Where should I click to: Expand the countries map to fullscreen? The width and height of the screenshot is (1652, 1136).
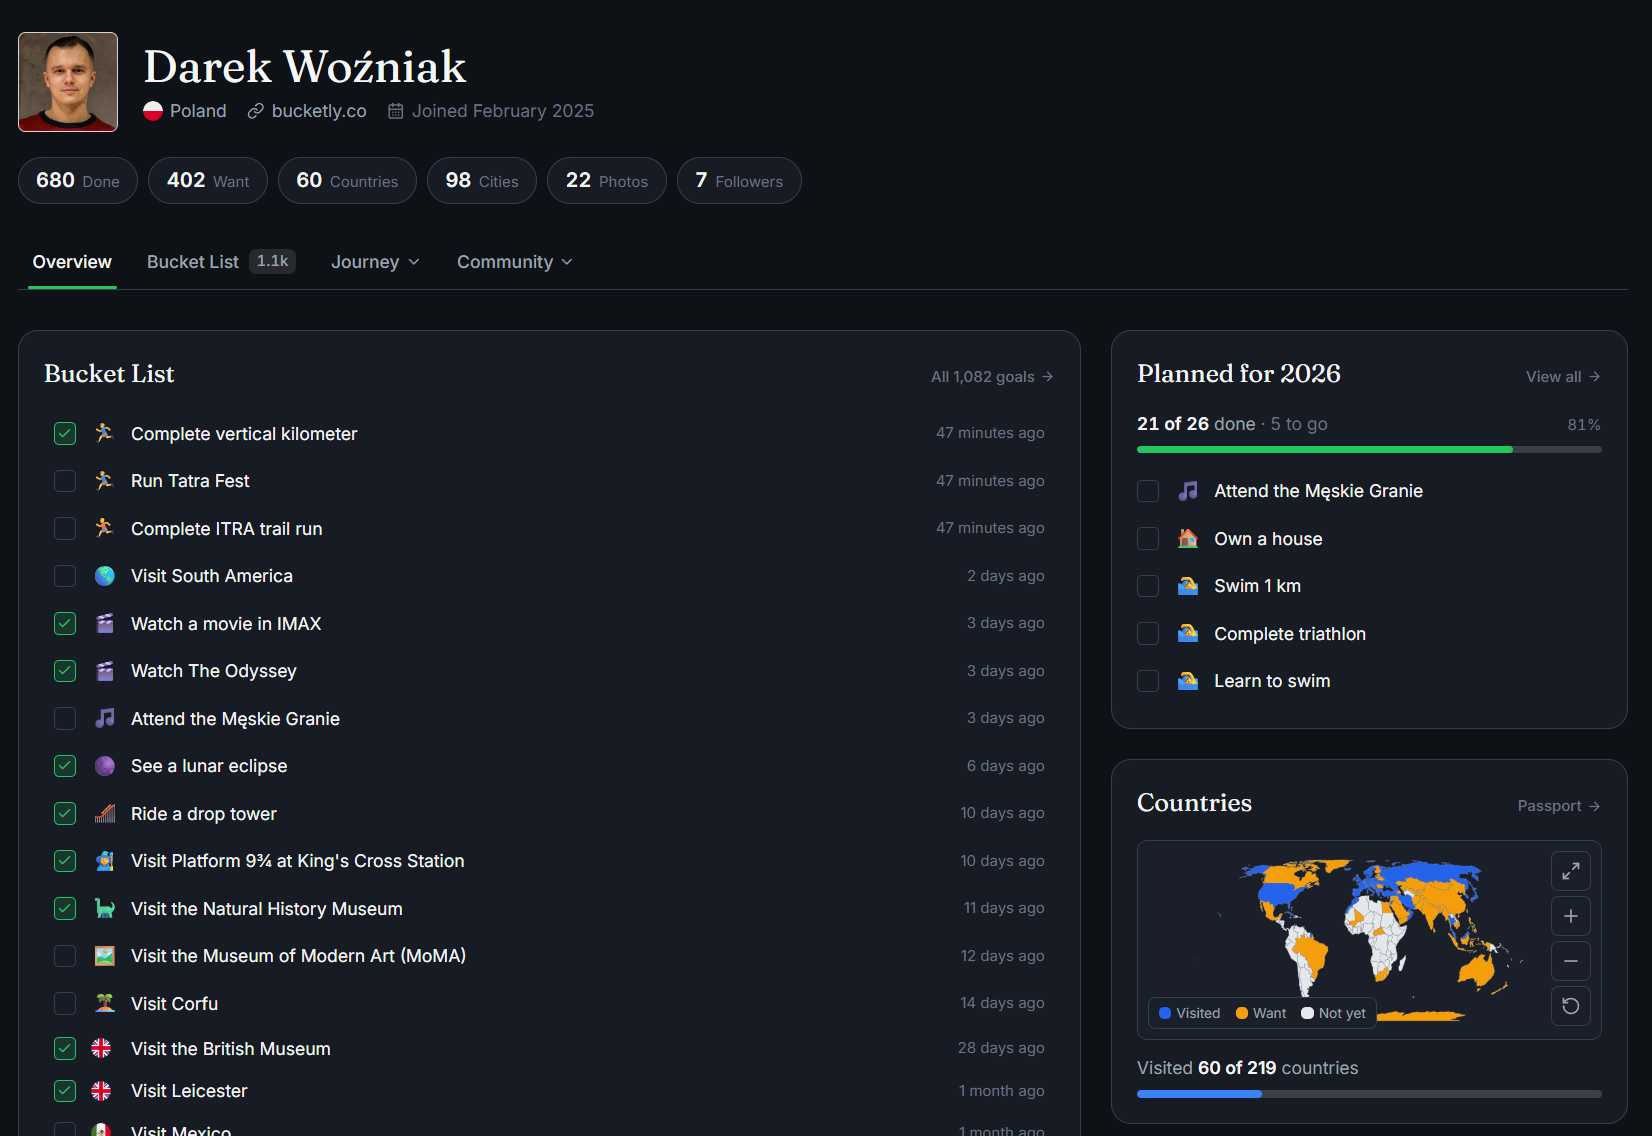click(x=1571, y=871)
